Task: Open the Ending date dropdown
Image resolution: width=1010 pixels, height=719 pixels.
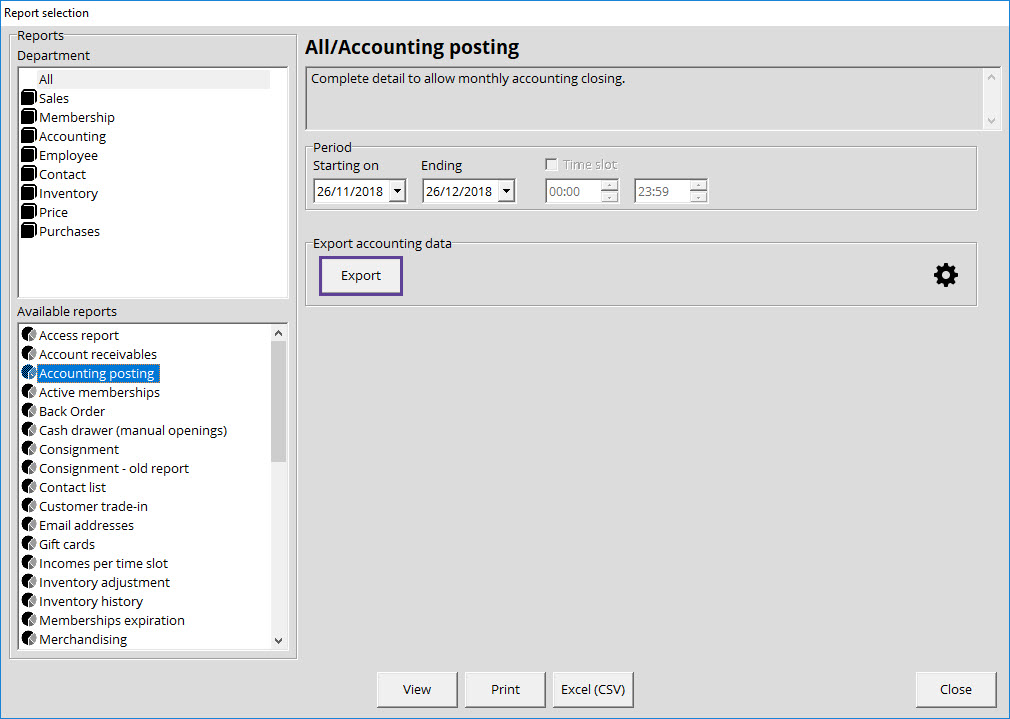Action: tap(504, 189)
